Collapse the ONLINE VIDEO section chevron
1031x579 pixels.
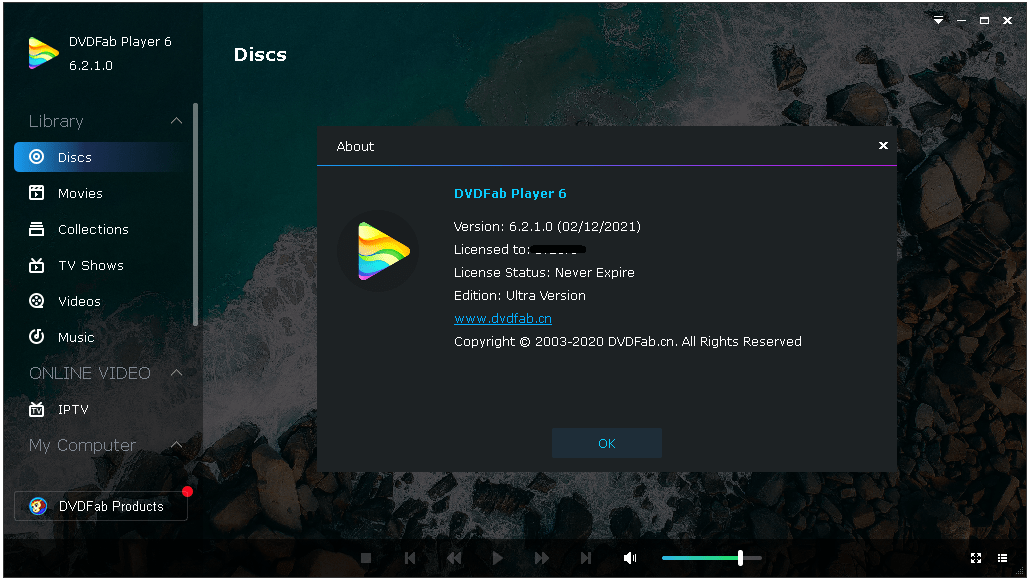point(176,373)
